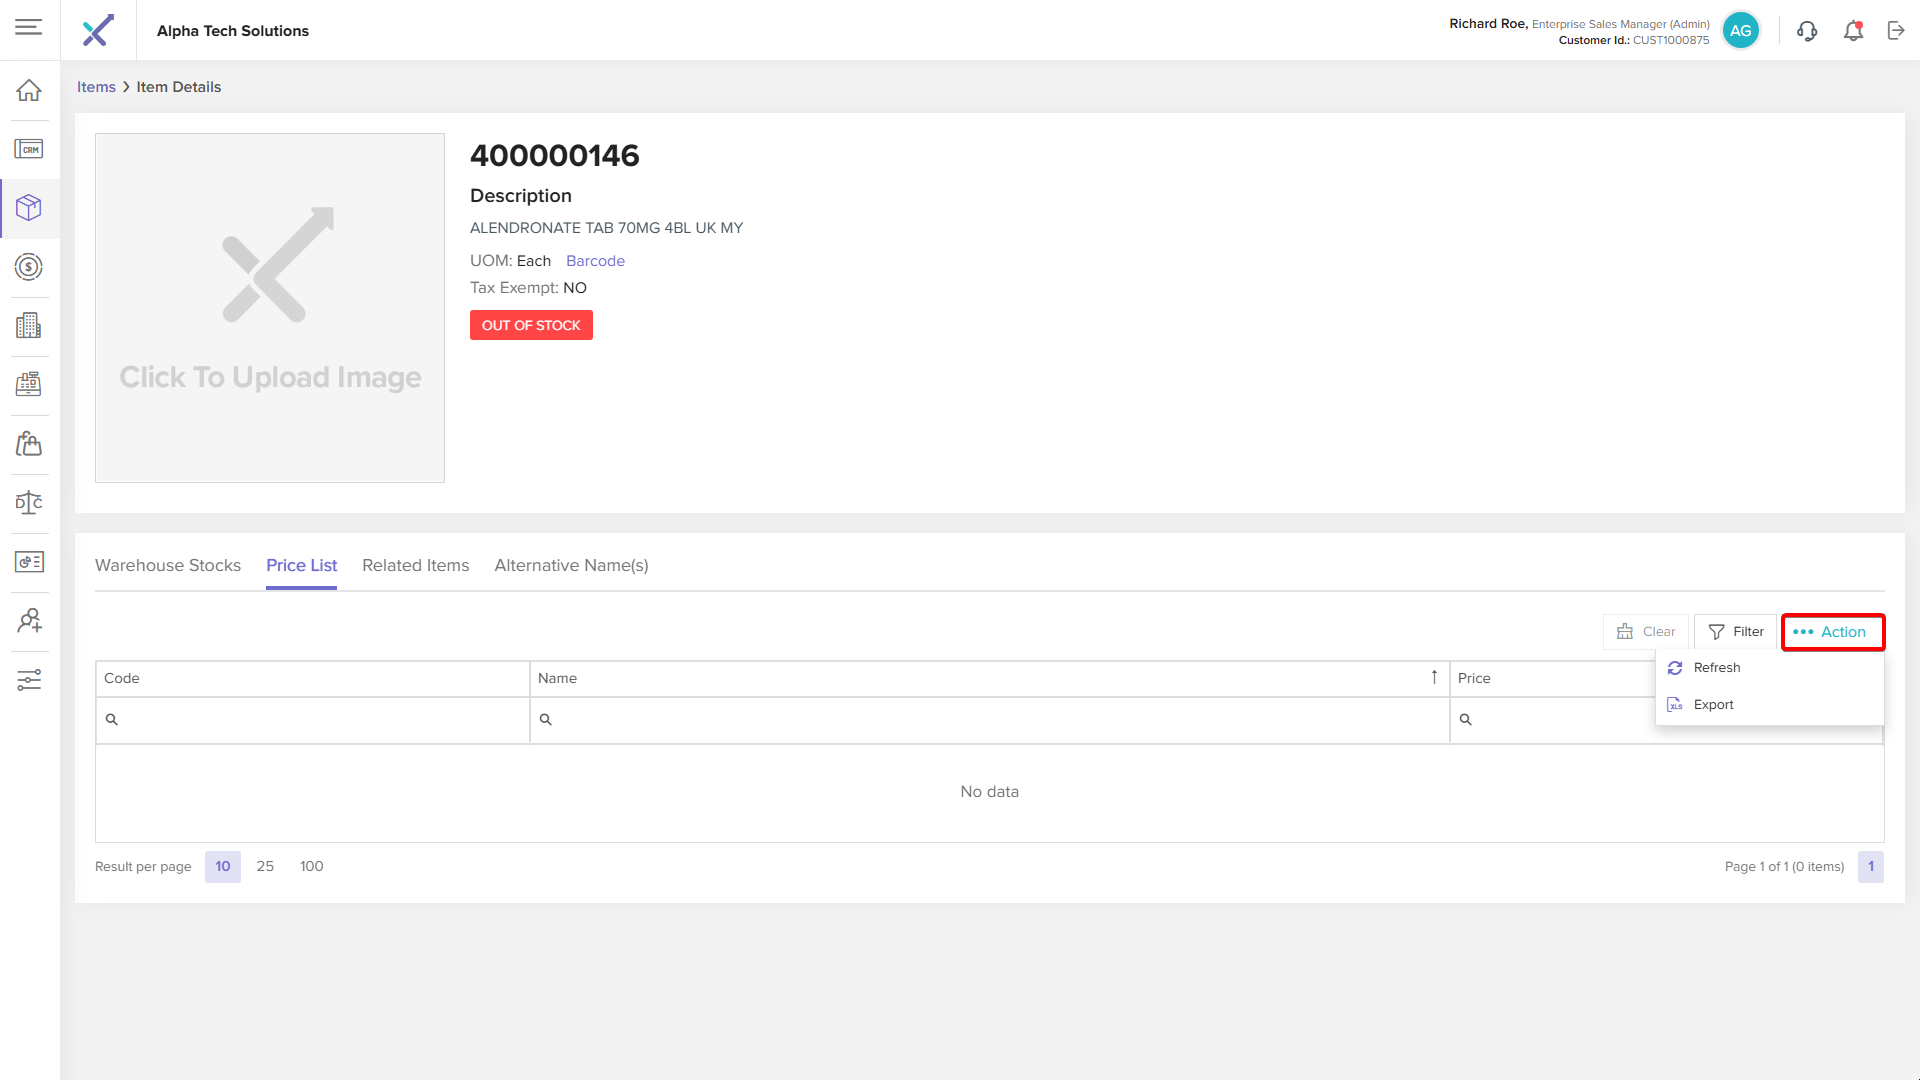Open the add-user sidebar icon
1920x1080 pixels.
point(29,621)
